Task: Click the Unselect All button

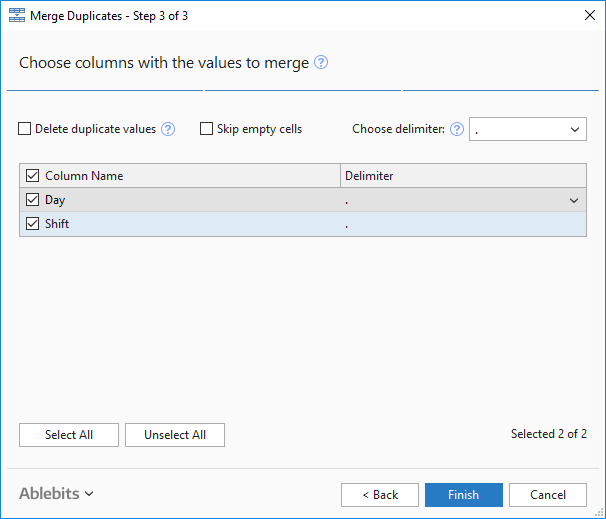Action: point(175,435)
